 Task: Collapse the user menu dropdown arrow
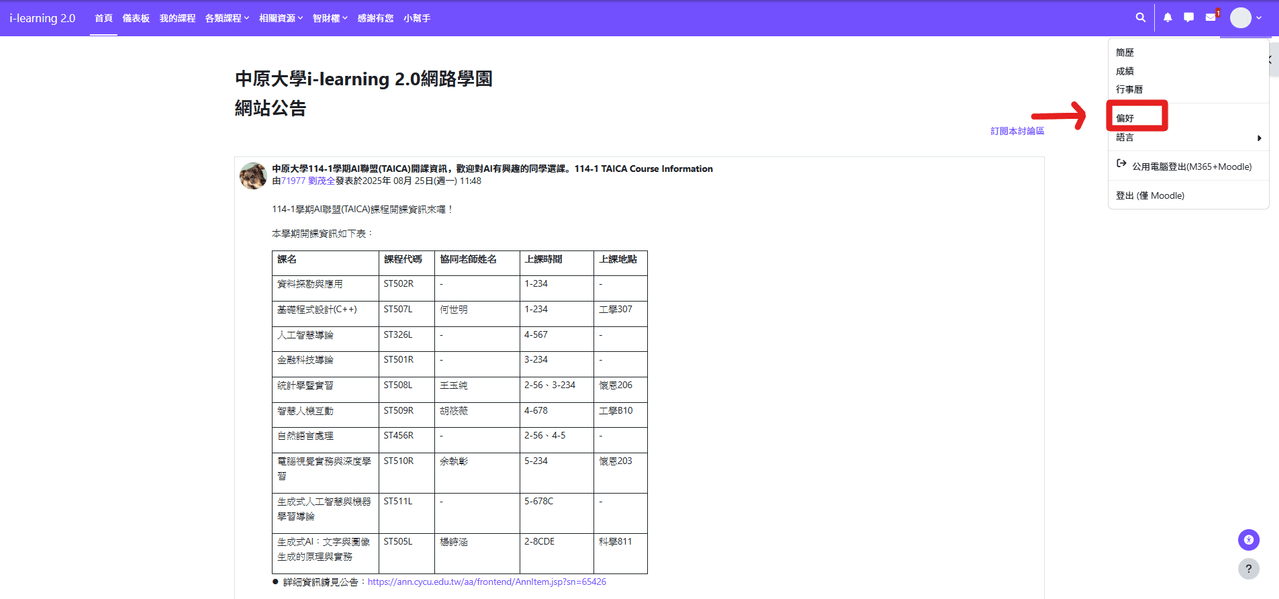[1258, 19]
